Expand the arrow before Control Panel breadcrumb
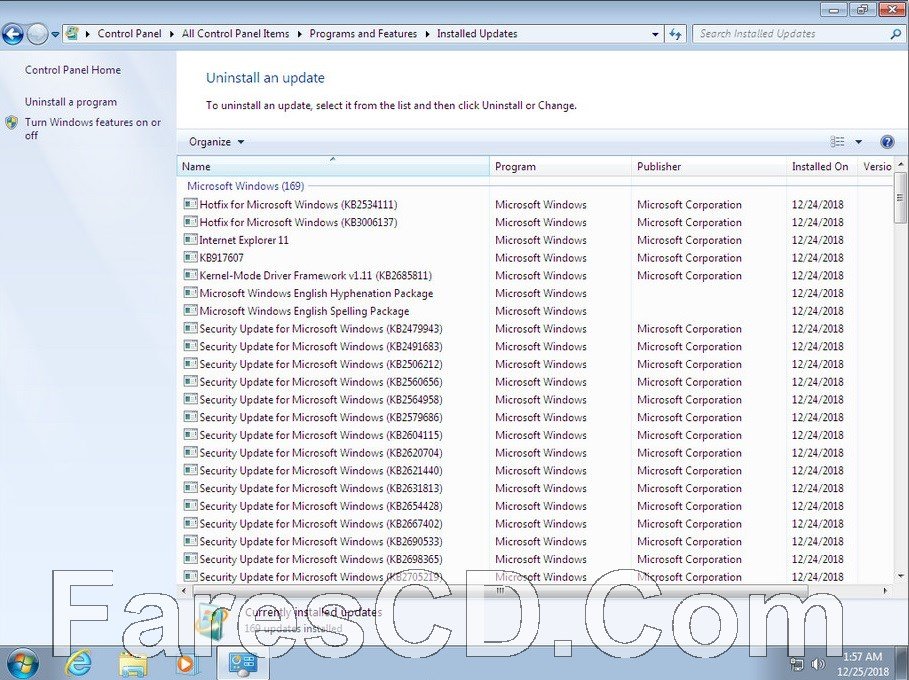Image resolution: width=909 pixels, height=680 pixels. pyautogui.click(x=88, y=34)
